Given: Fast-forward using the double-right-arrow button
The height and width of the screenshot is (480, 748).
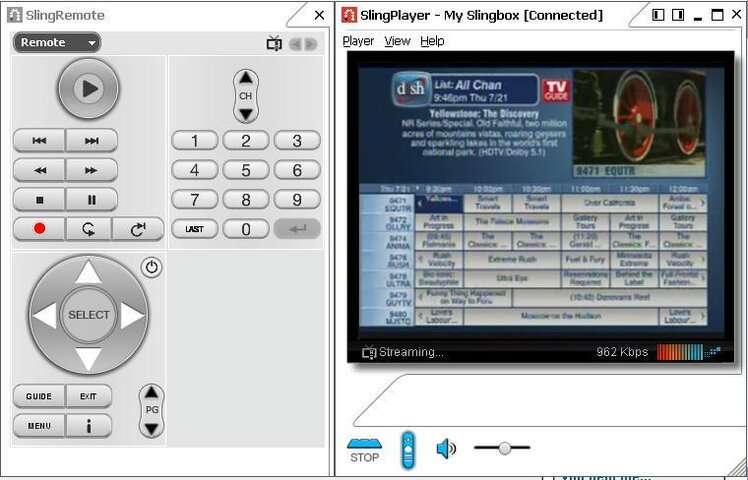Looking at the screenshot, I should point(92,170).
